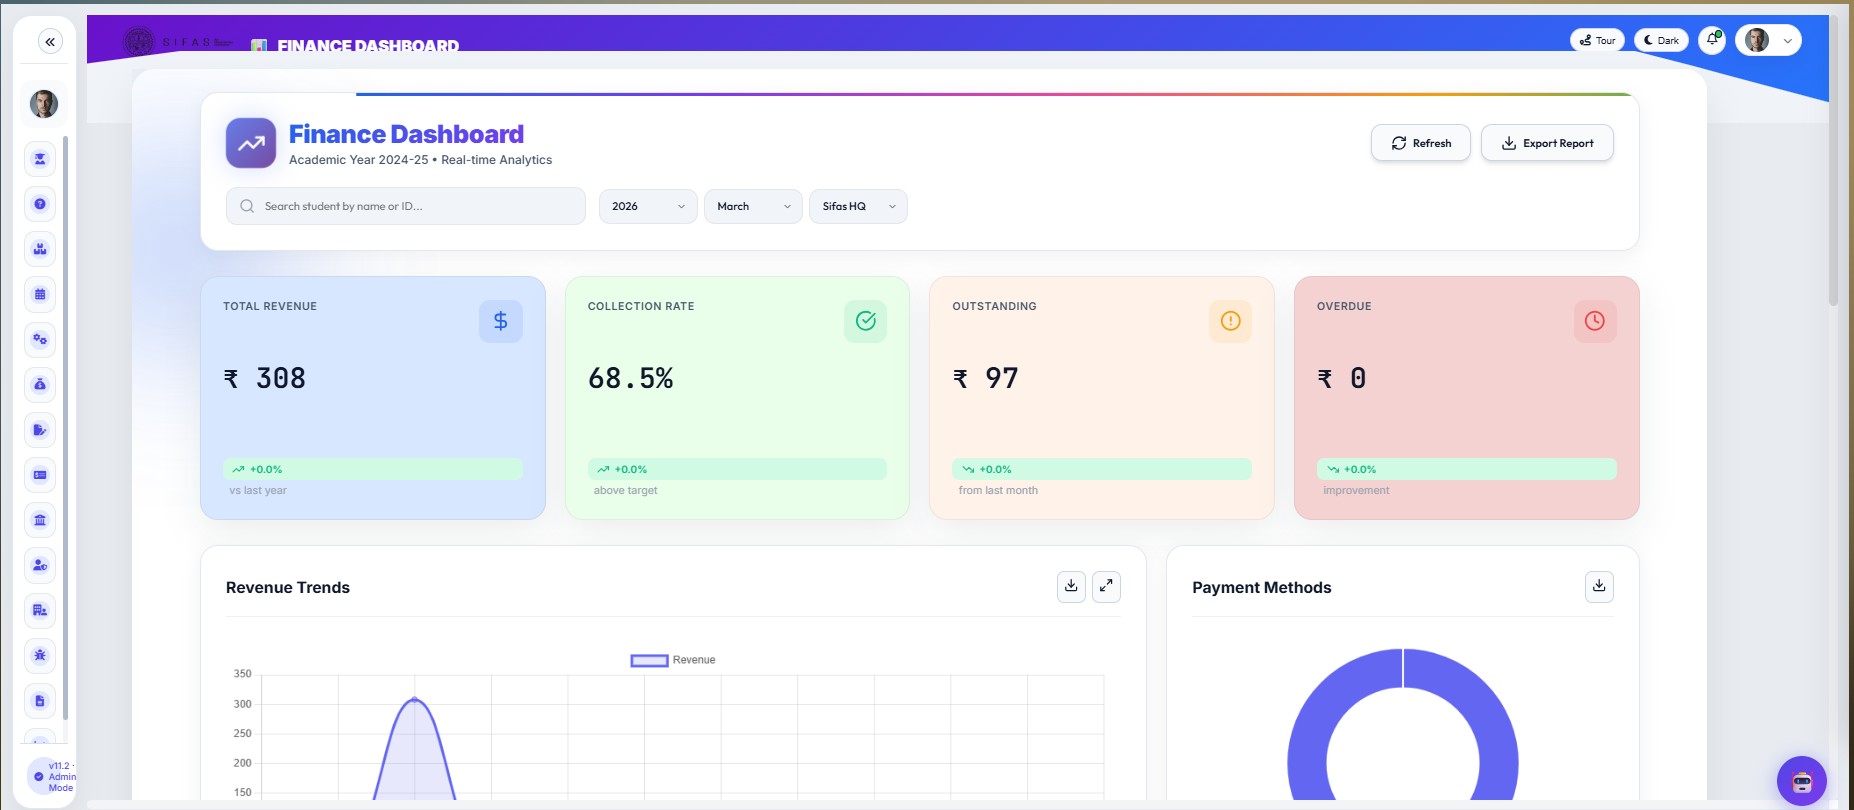Click the header profile photo
Screen dimensions: 1854x810
(1757, 40)
